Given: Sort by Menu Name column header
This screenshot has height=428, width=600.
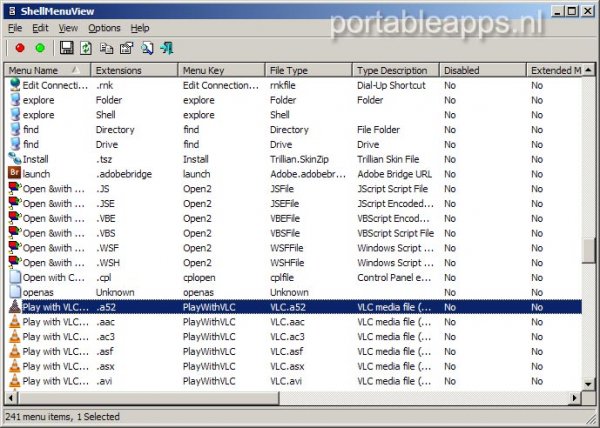Looking at the screenshot, I should click(x=47, y=70).
